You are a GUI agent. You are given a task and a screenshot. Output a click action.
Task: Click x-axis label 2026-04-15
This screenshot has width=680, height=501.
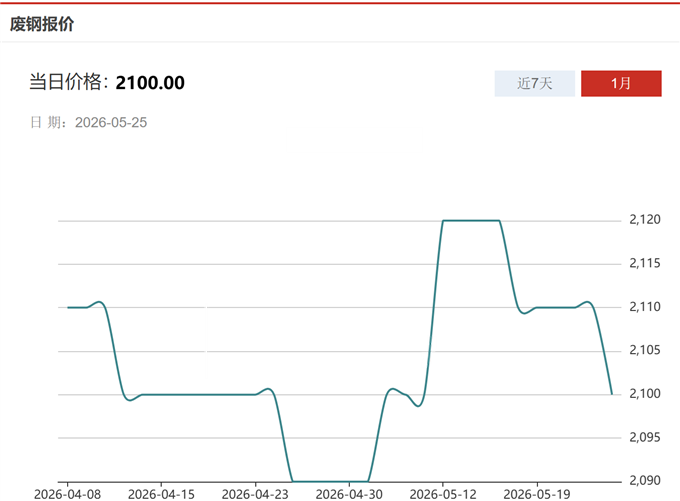161,494
